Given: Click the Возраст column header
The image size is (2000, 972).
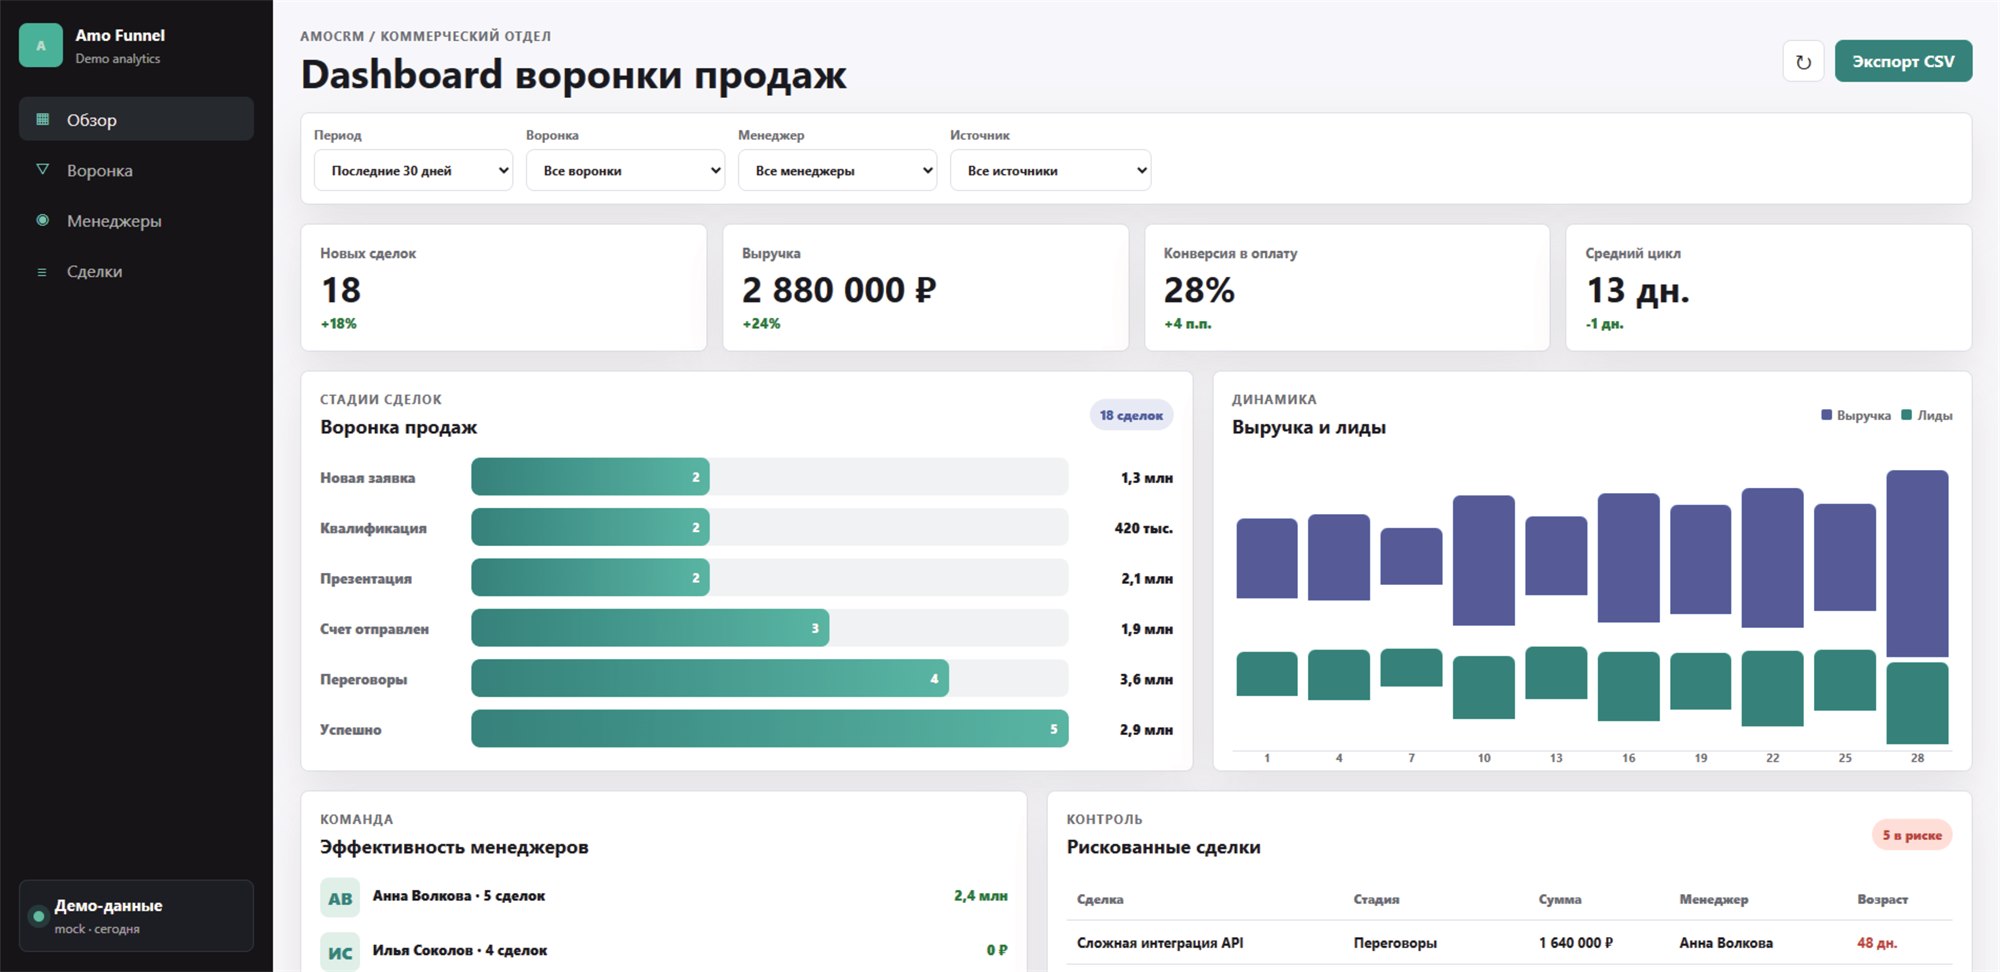Looking at the screenshot, I should click(1883, 899).
